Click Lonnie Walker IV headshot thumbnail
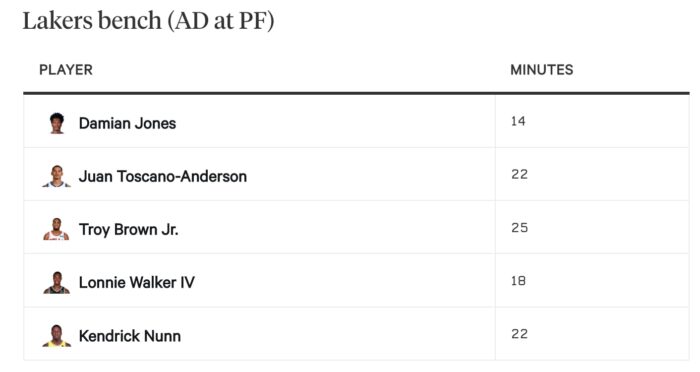The height and width of the screenshot is (372, 700). pyautogui.click(x=57, y=283)
